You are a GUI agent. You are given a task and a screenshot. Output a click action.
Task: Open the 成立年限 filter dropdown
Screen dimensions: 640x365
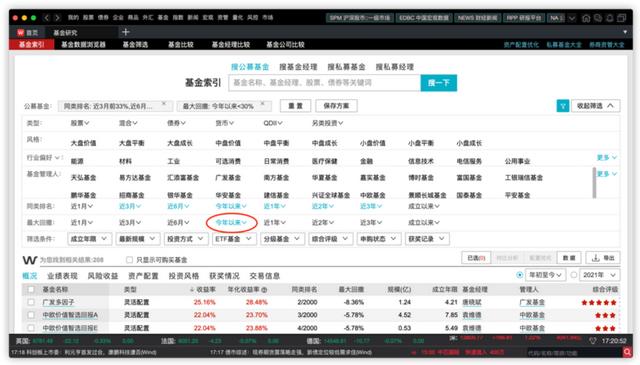89,239
